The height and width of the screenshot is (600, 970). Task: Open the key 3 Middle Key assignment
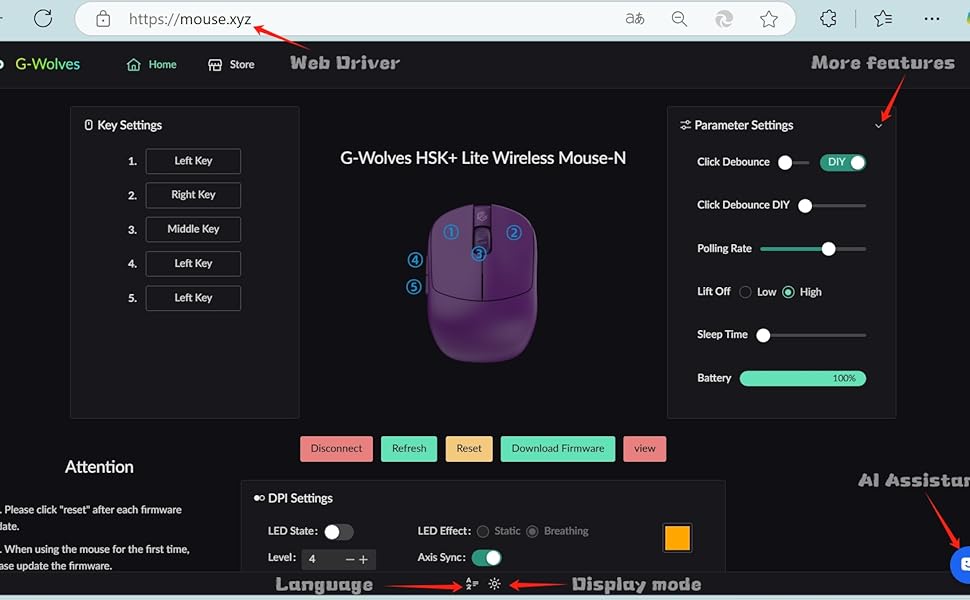click(x=193, y=229)
